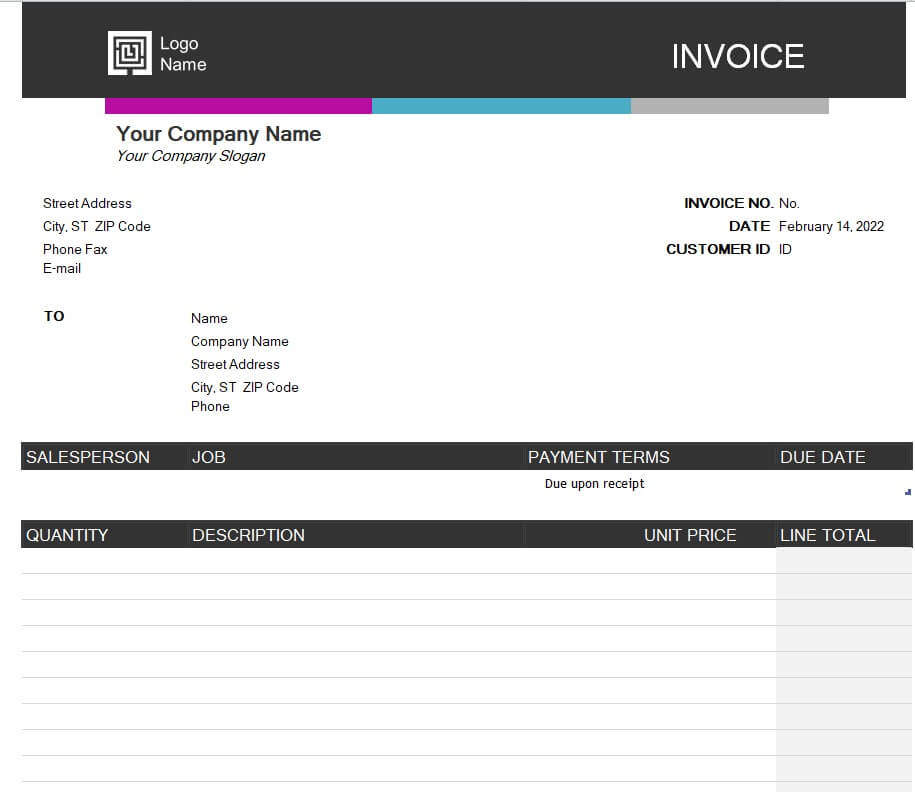Screen dimensions: 915x792
Task: Select the "Logo Name" text beside the logo
Action: tap(183, 54)
